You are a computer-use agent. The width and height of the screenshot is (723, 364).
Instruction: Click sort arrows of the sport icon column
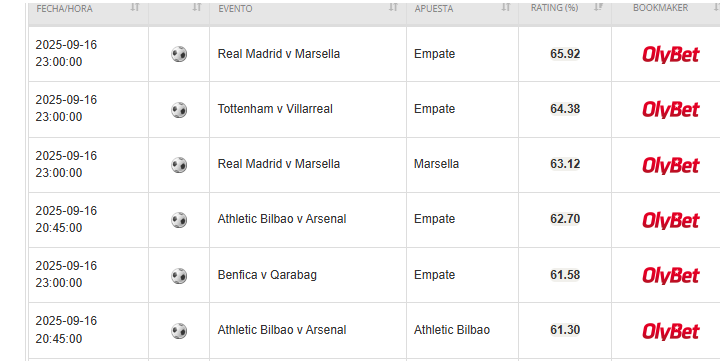point(197,7)
